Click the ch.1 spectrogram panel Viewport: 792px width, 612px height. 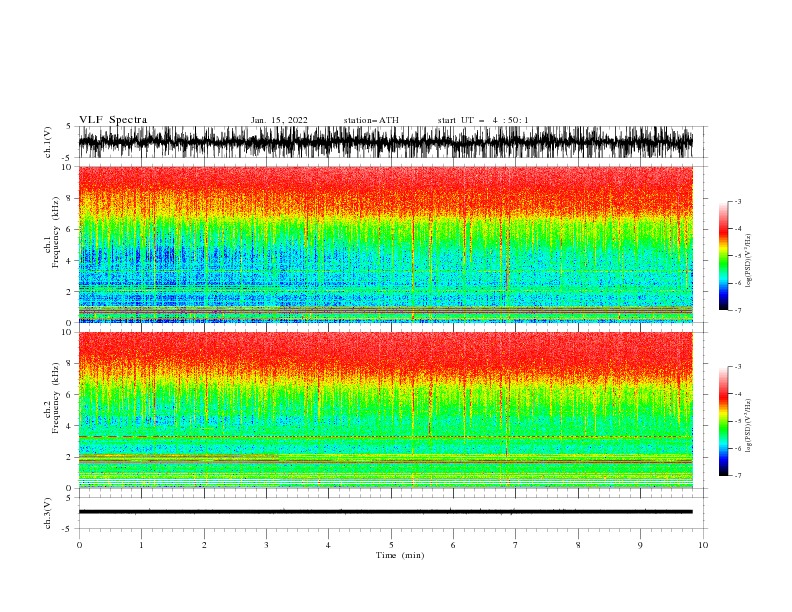(x=386, y=244)
